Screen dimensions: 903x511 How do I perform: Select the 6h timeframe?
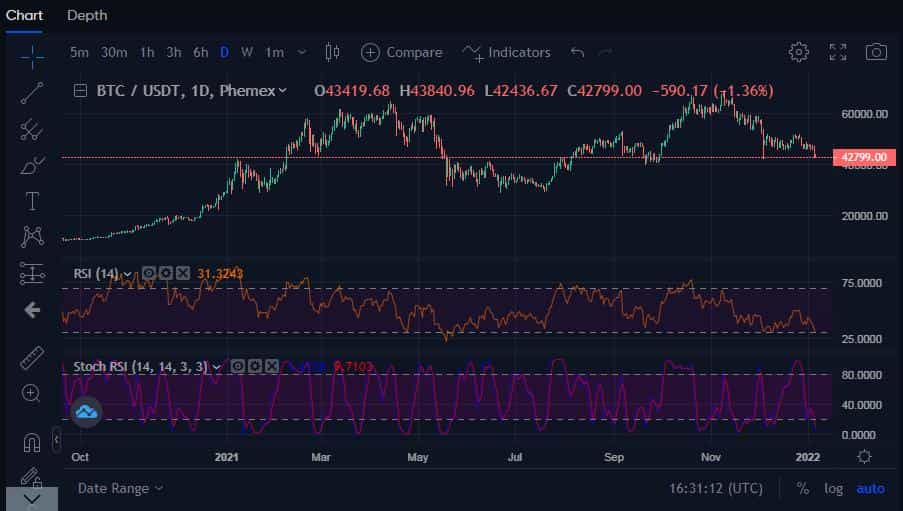click(x=200, y=52)
